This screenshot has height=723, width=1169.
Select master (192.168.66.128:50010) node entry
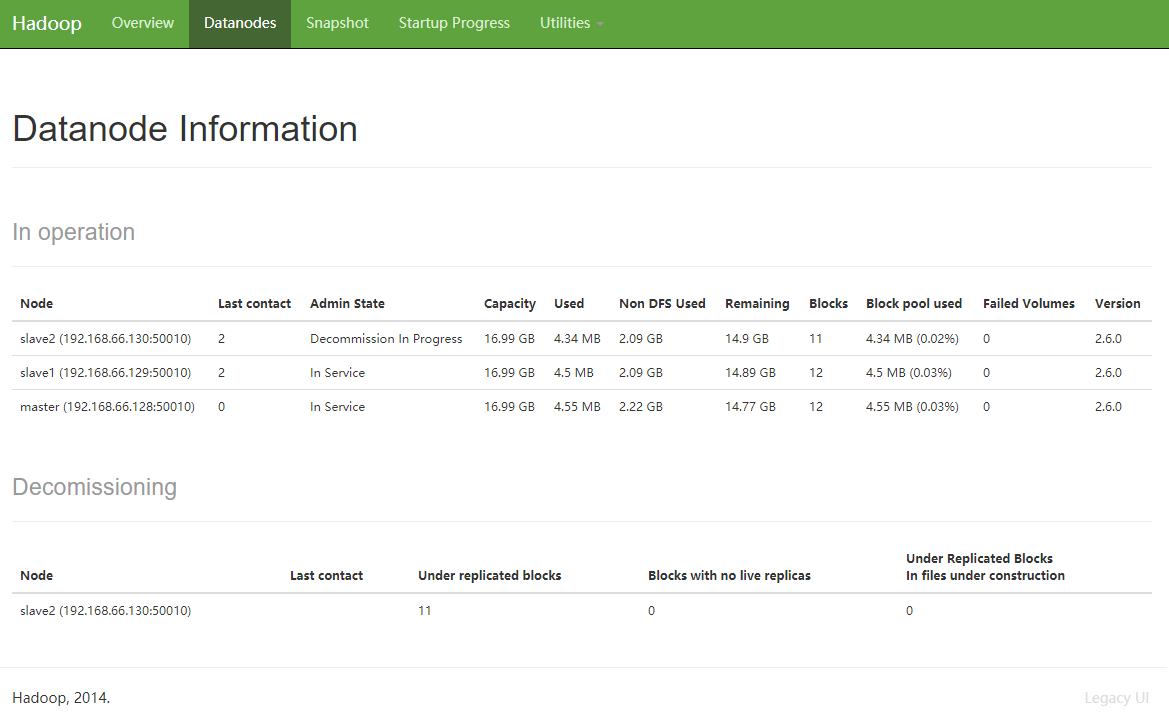[107, 407]
